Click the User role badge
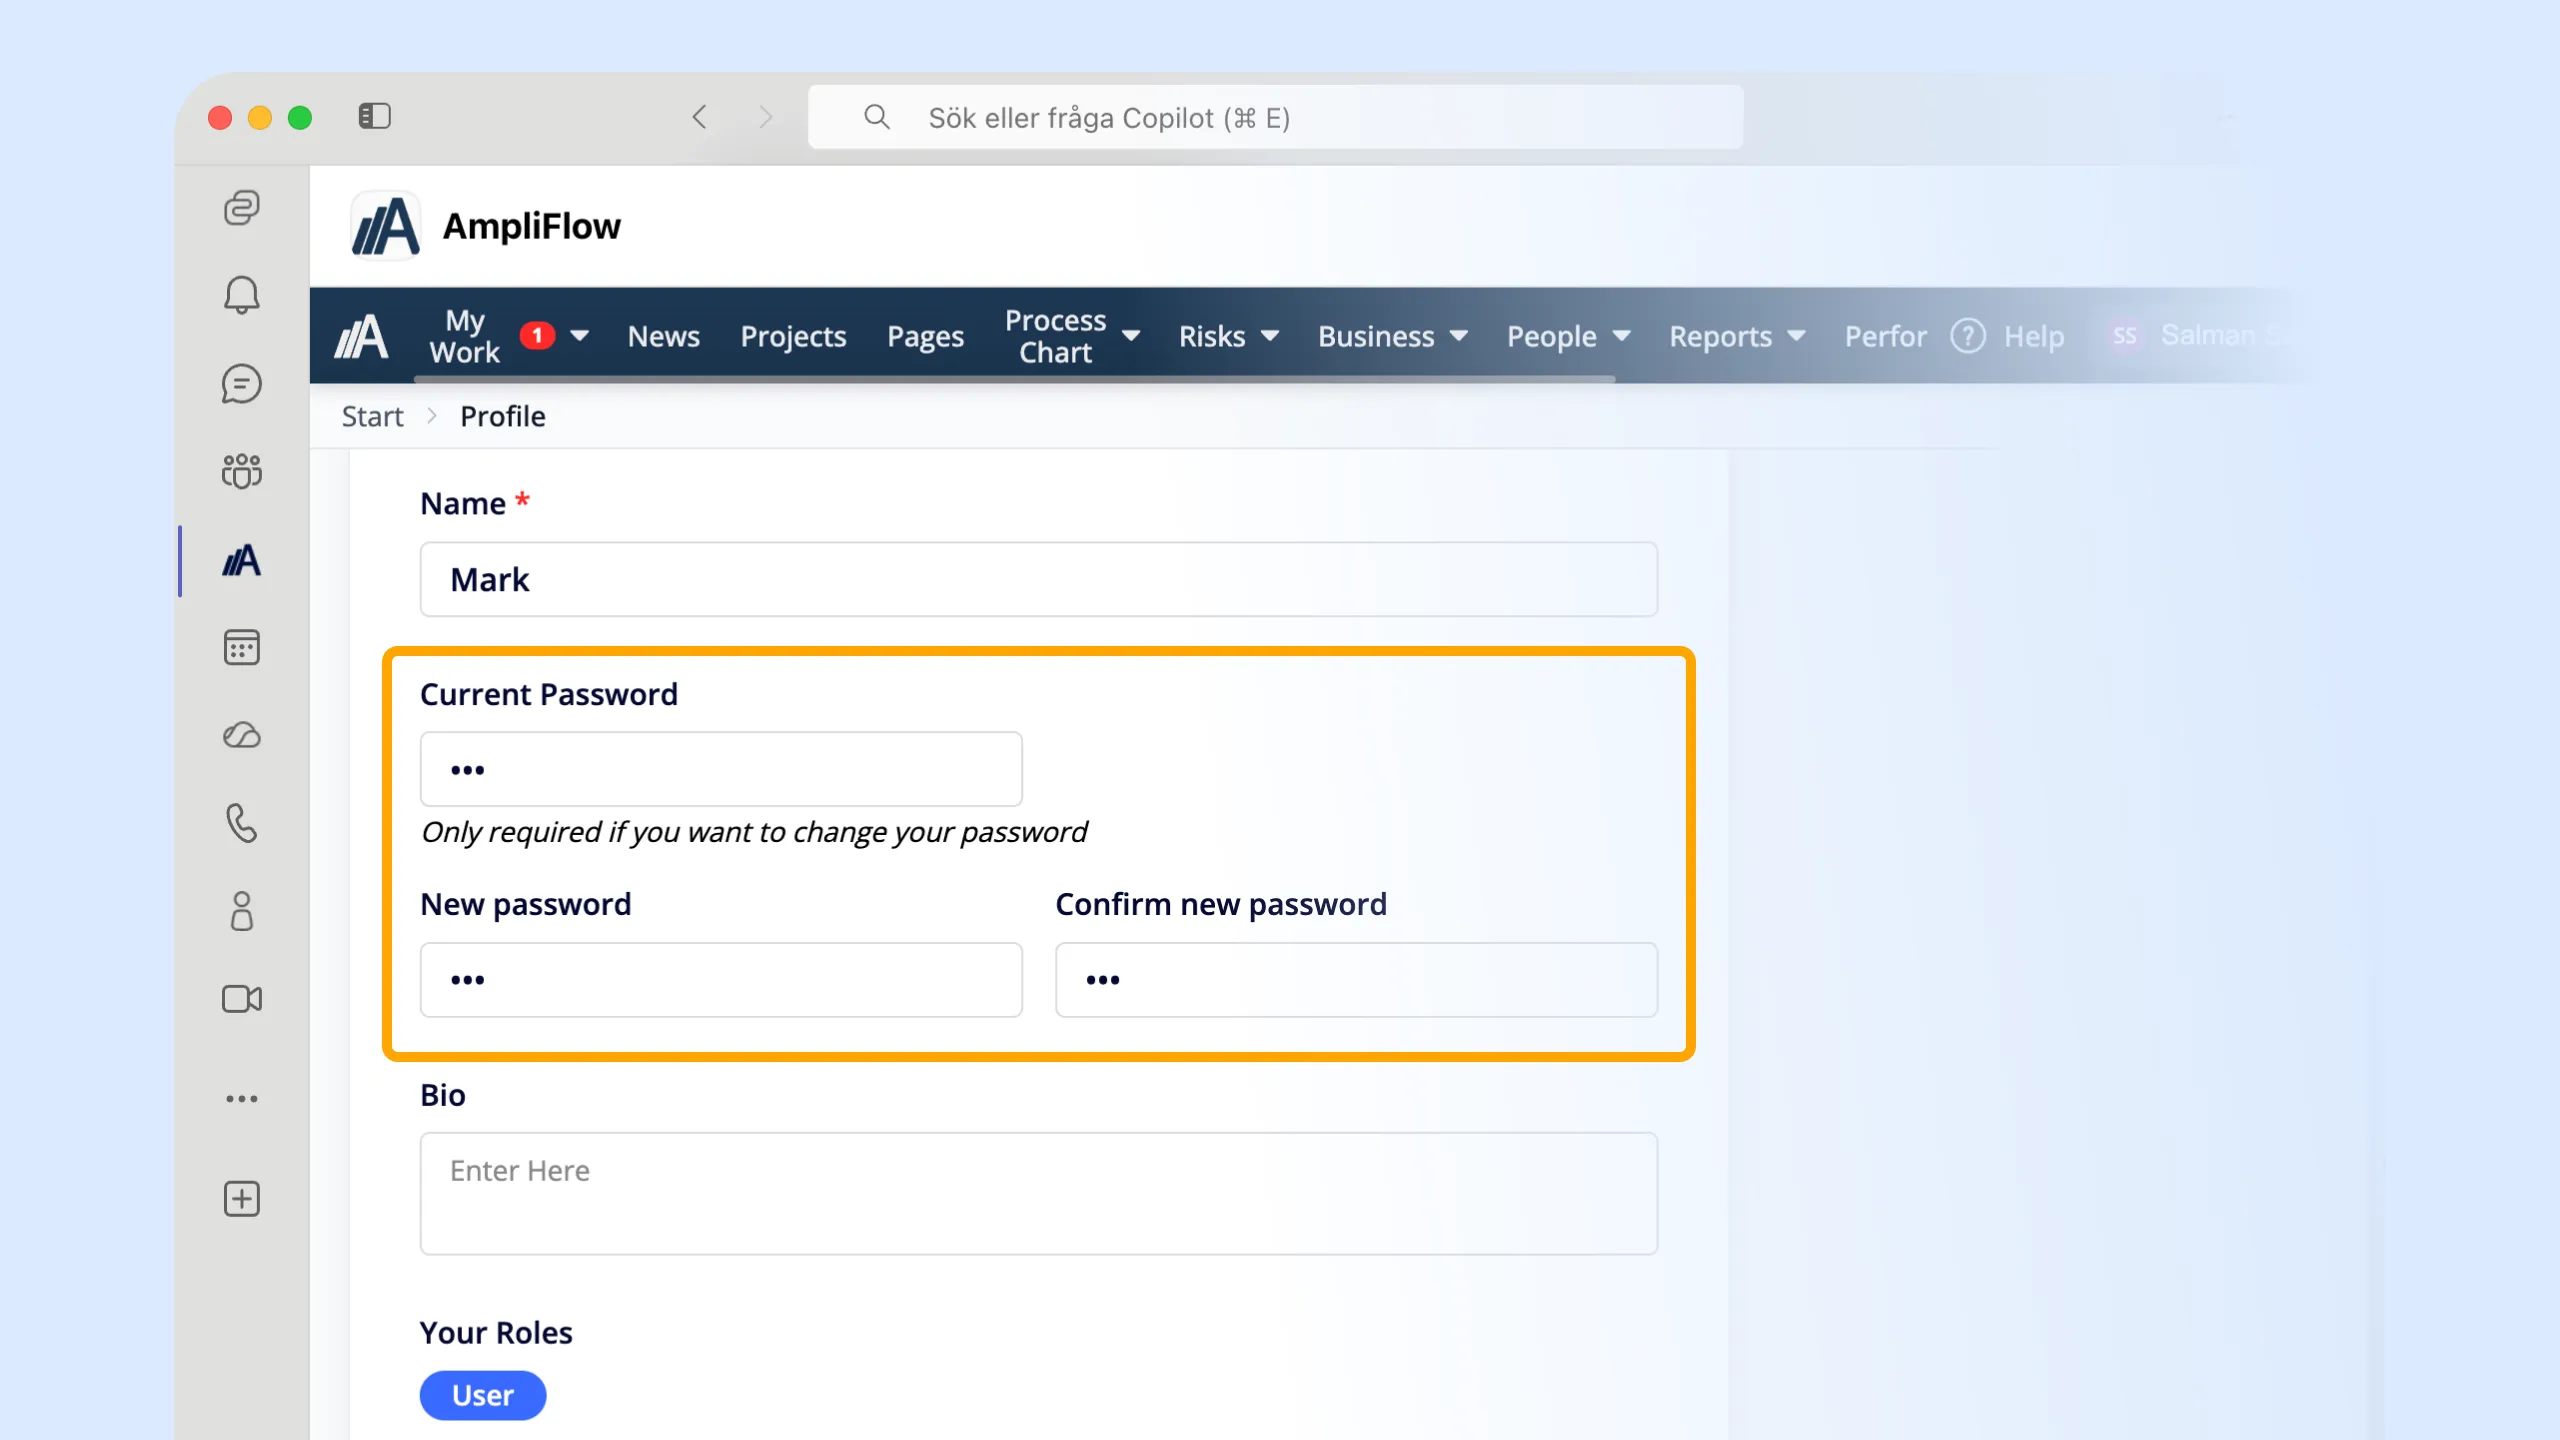Image resolution: width=2560 pixels, height=1440 pixels. 482,1395
